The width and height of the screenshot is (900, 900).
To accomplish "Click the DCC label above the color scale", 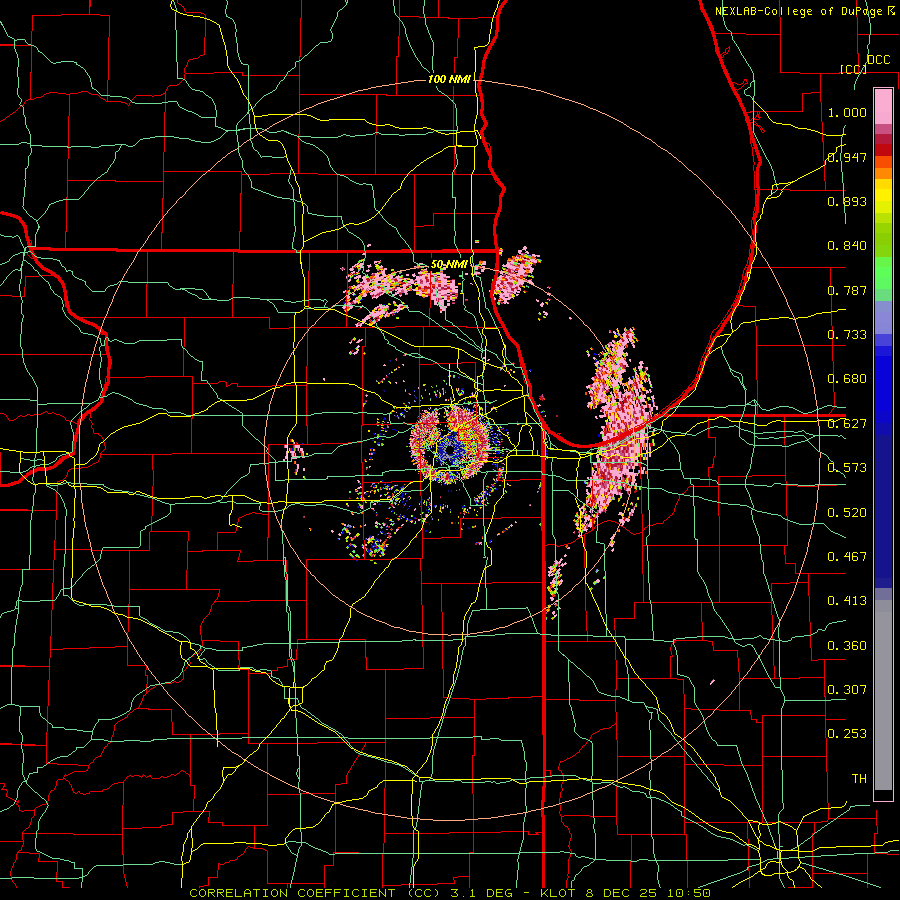I will pos(879,60).
